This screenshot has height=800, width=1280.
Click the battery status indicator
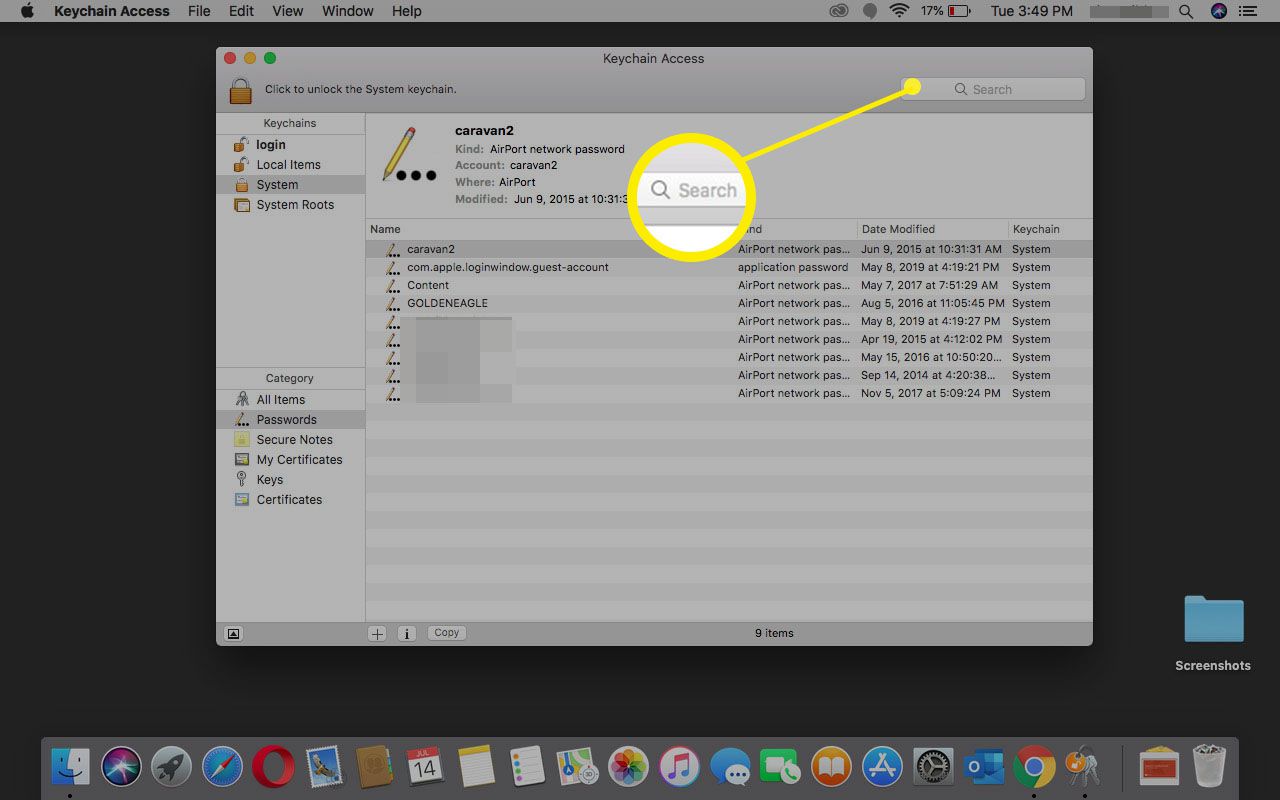coord(945,11)
